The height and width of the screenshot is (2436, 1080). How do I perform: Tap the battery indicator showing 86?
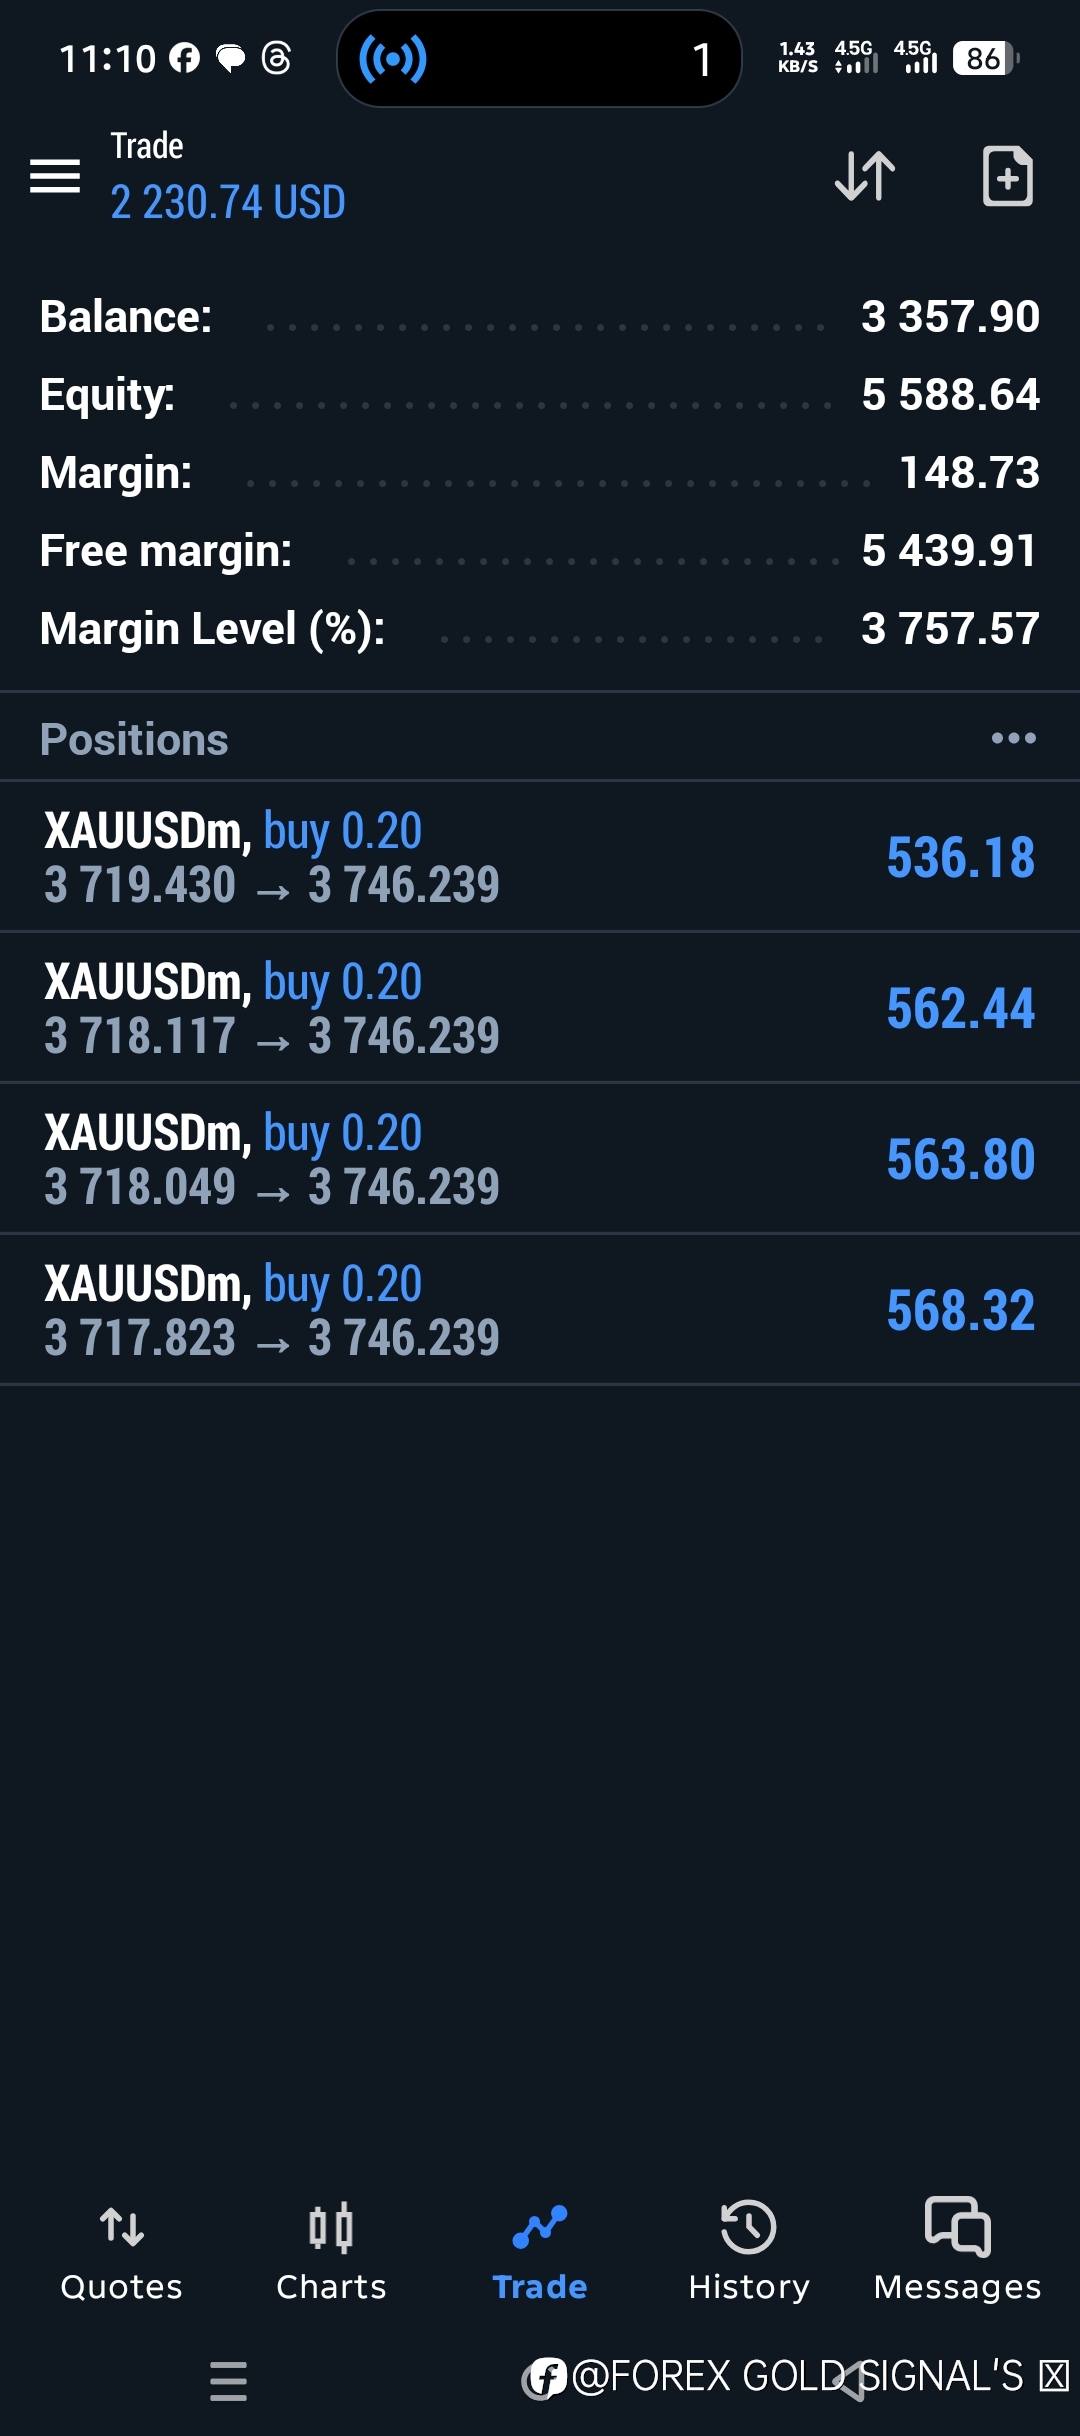tap(985, 59)
